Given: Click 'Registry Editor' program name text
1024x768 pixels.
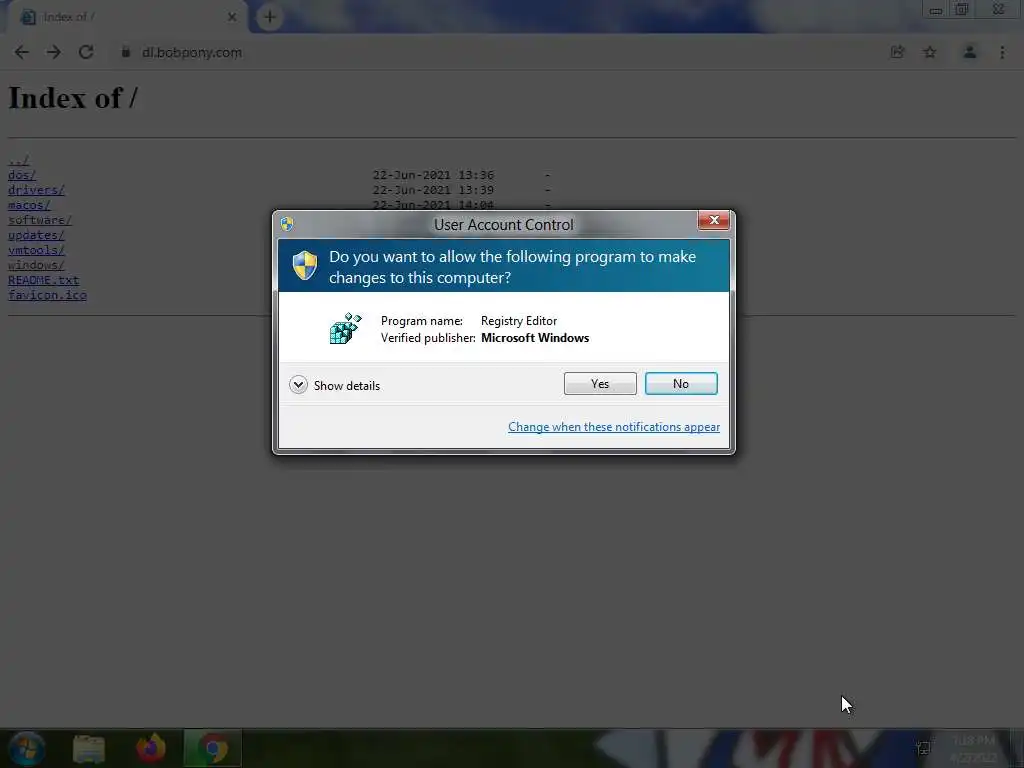Looking at the screenshot, I should click(x=519, y=321).
